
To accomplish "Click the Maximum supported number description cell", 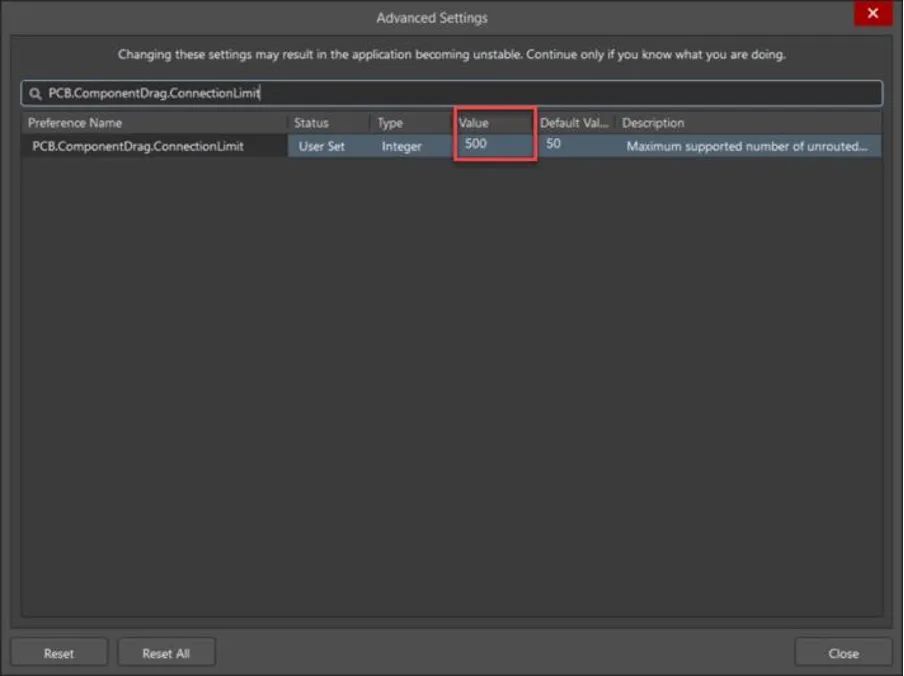I will [748, 146].
